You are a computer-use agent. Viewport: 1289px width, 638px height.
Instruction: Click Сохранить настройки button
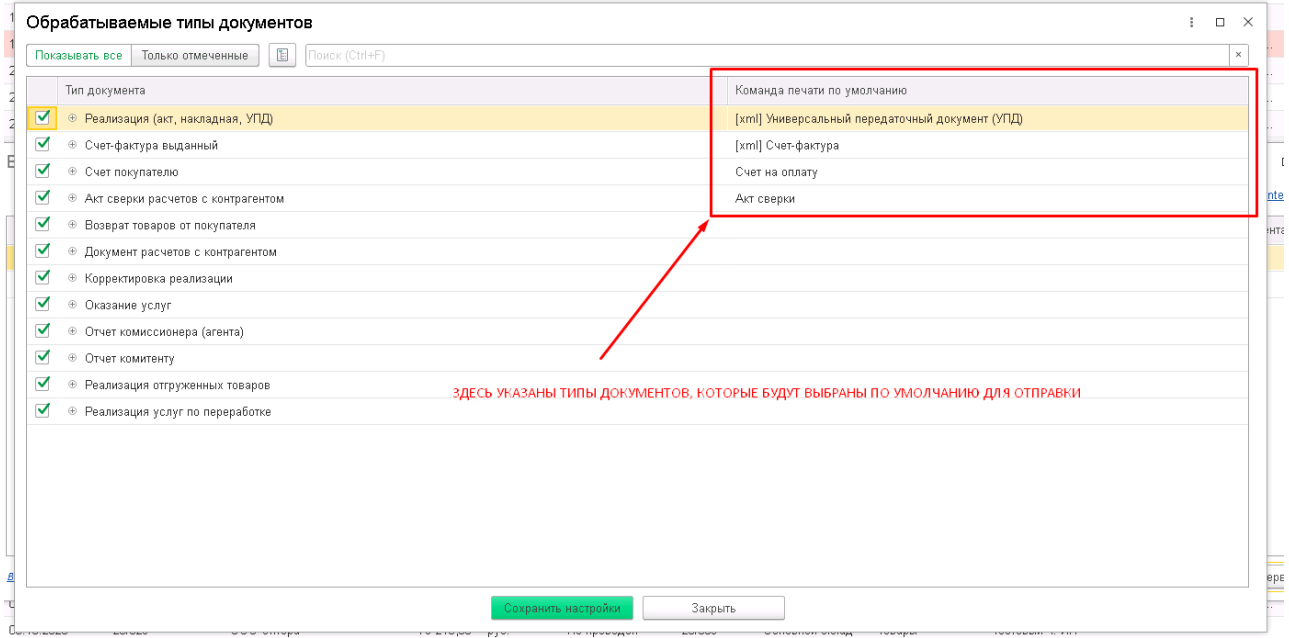point(562,608)
